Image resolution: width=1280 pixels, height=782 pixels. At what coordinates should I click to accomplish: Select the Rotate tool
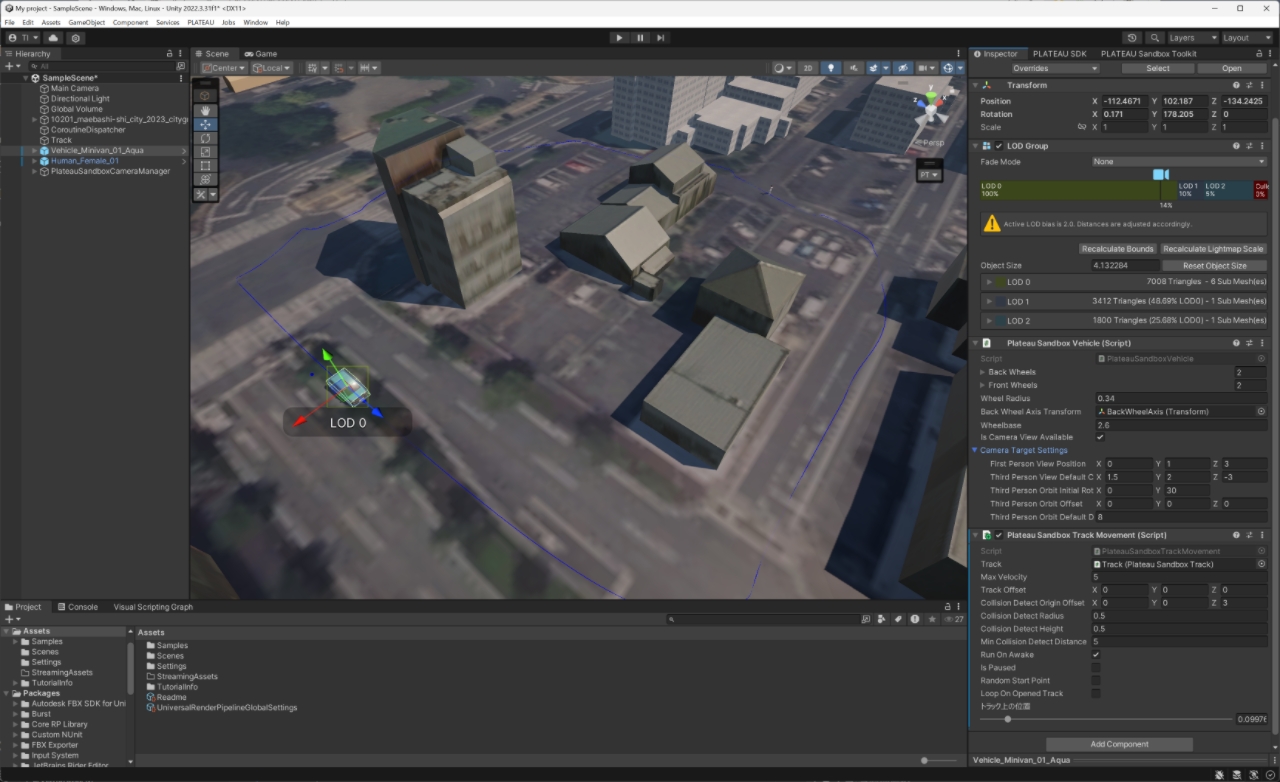(205, 138)
